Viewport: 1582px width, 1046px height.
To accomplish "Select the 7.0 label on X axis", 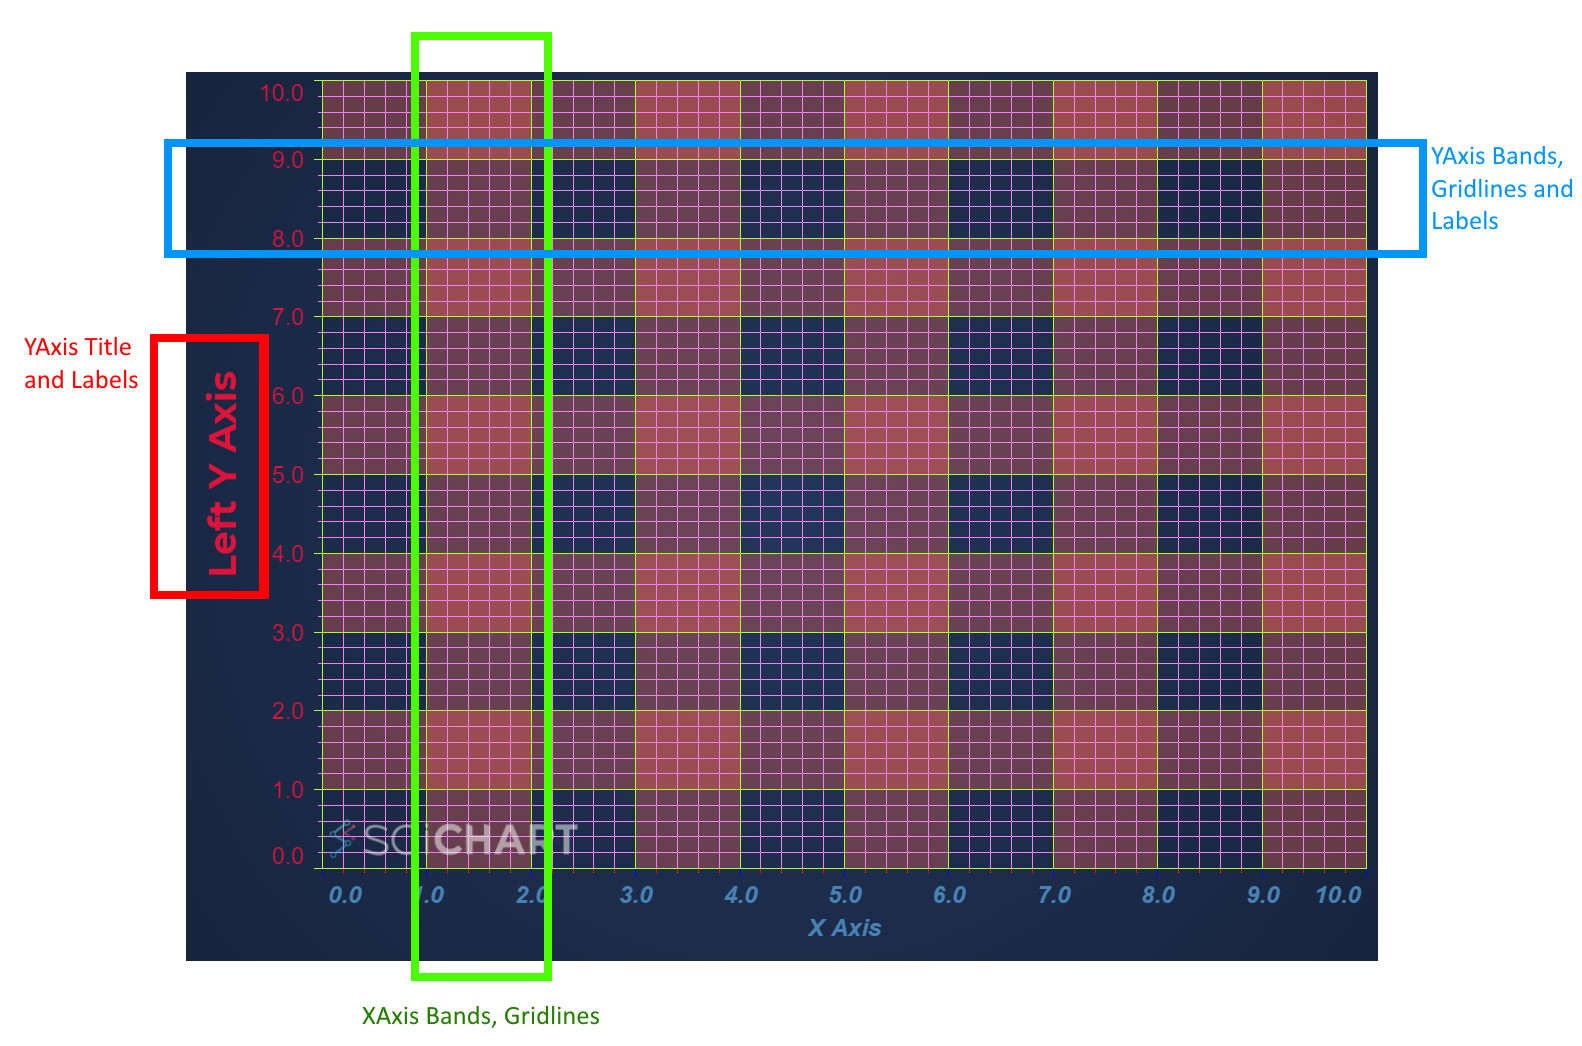I will tap(1054, 895).
